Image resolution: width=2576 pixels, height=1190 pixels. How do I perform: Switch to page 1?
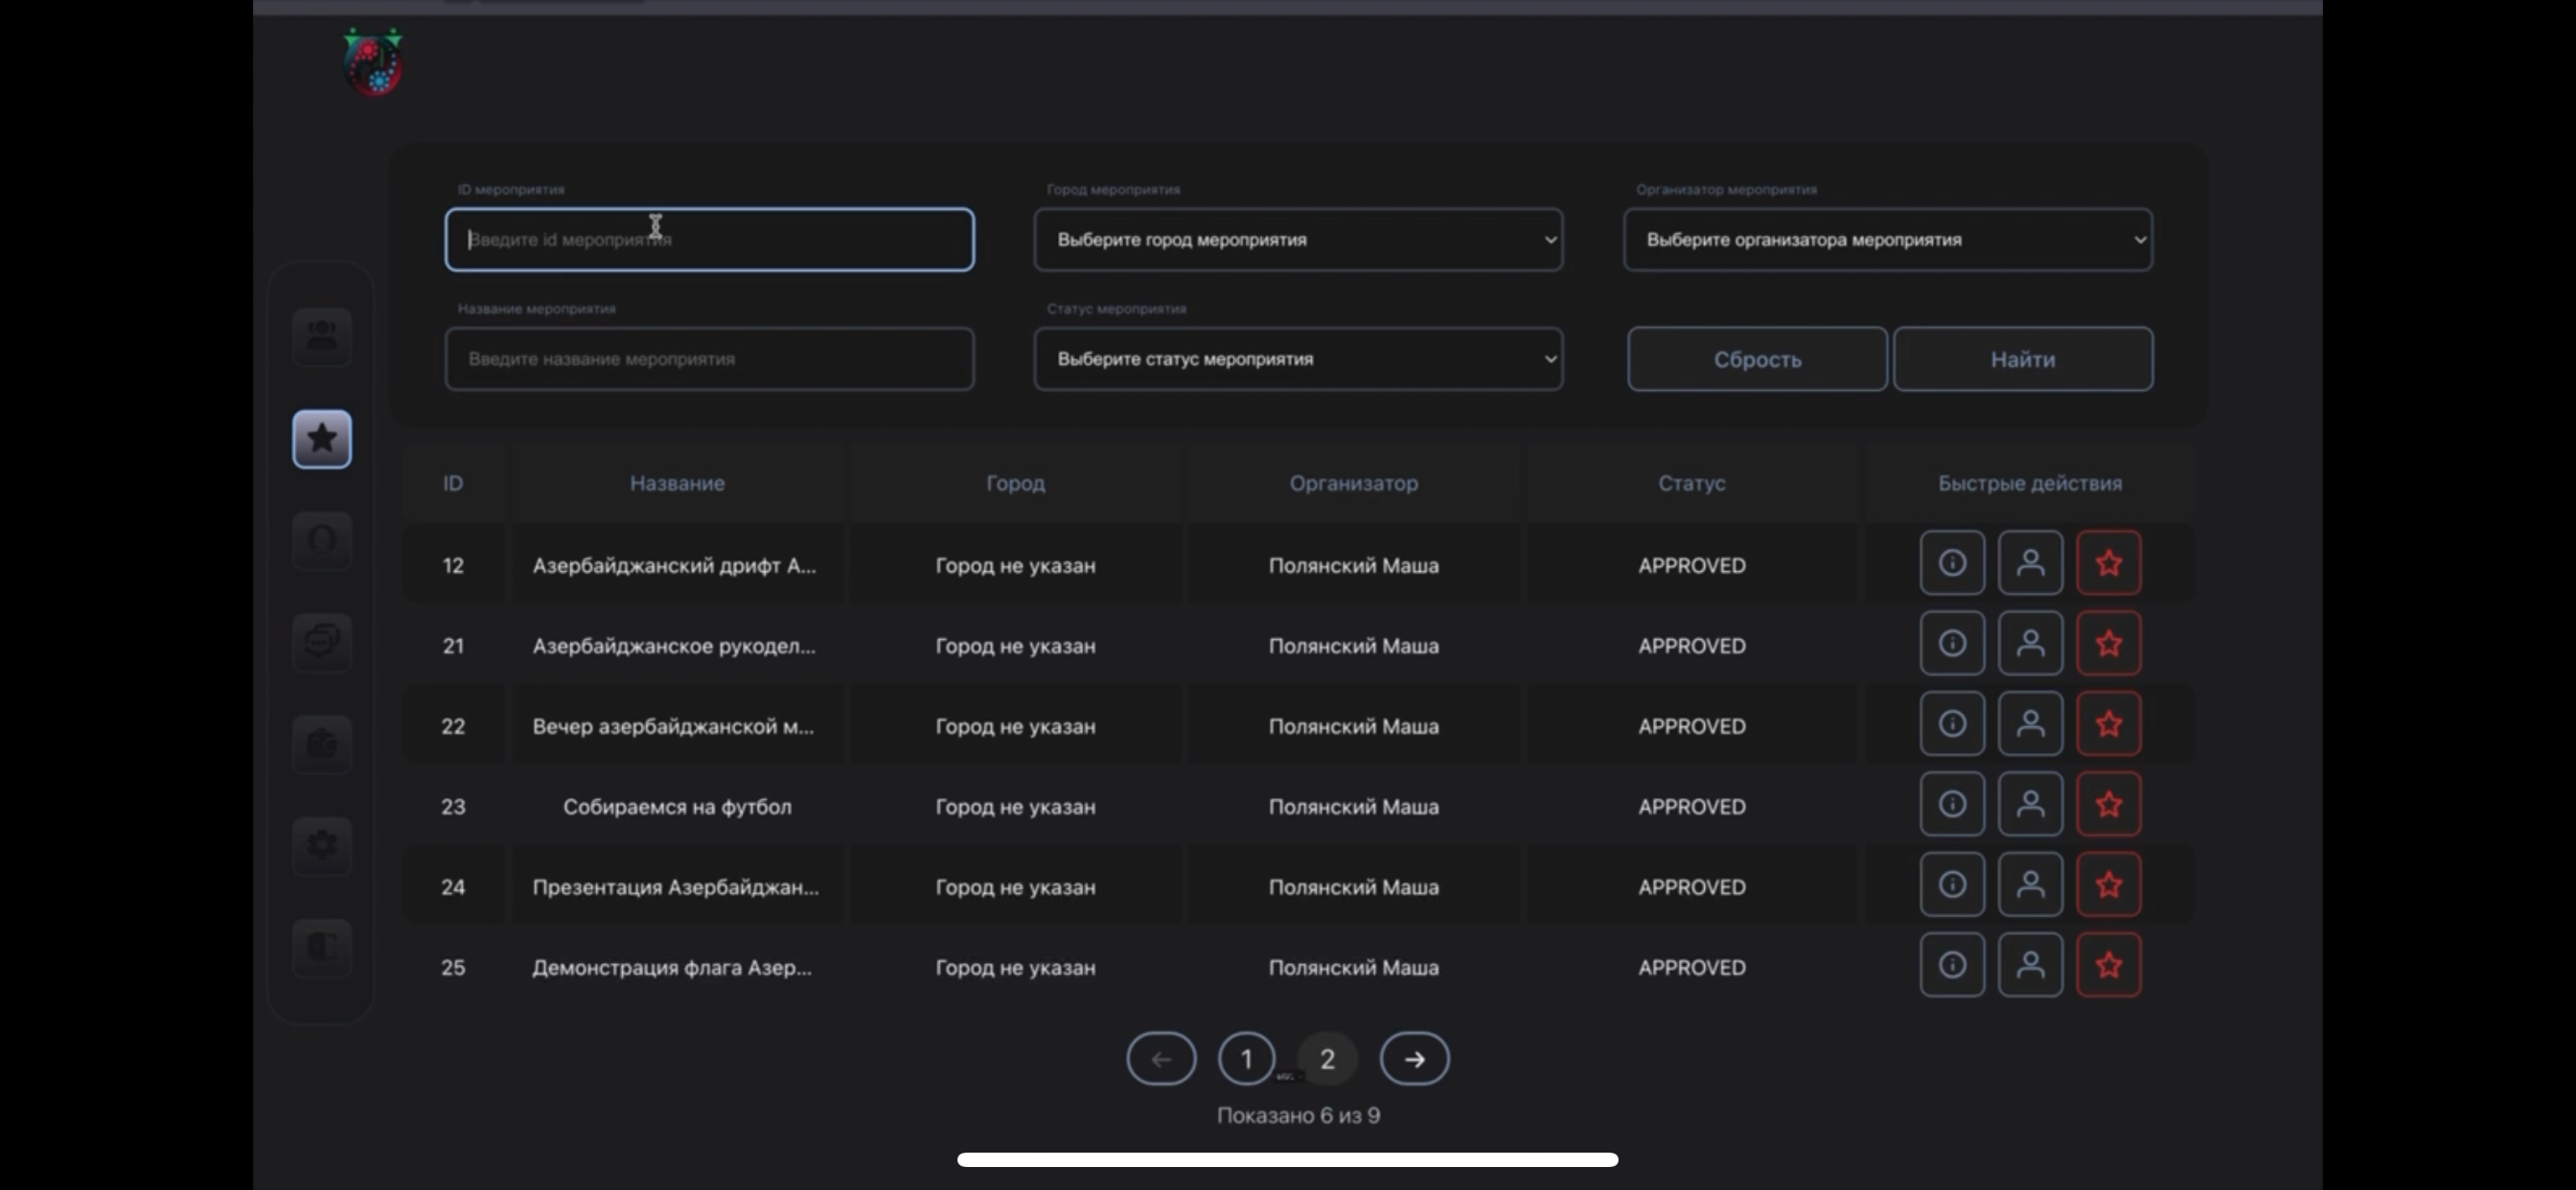click(x=1246, y=1059)
